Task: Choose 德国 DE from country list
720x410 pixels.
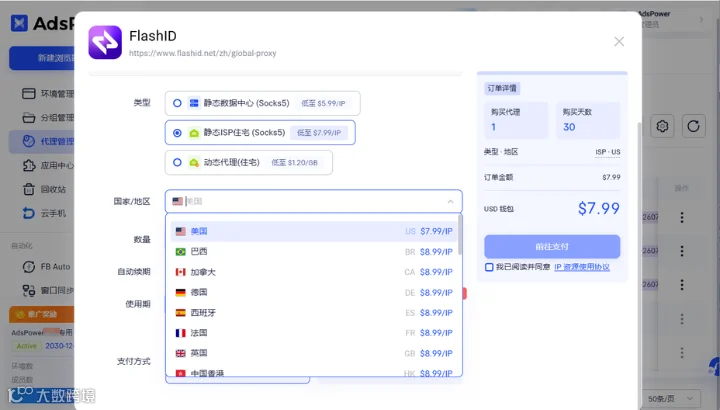Action: click(314, 292)
